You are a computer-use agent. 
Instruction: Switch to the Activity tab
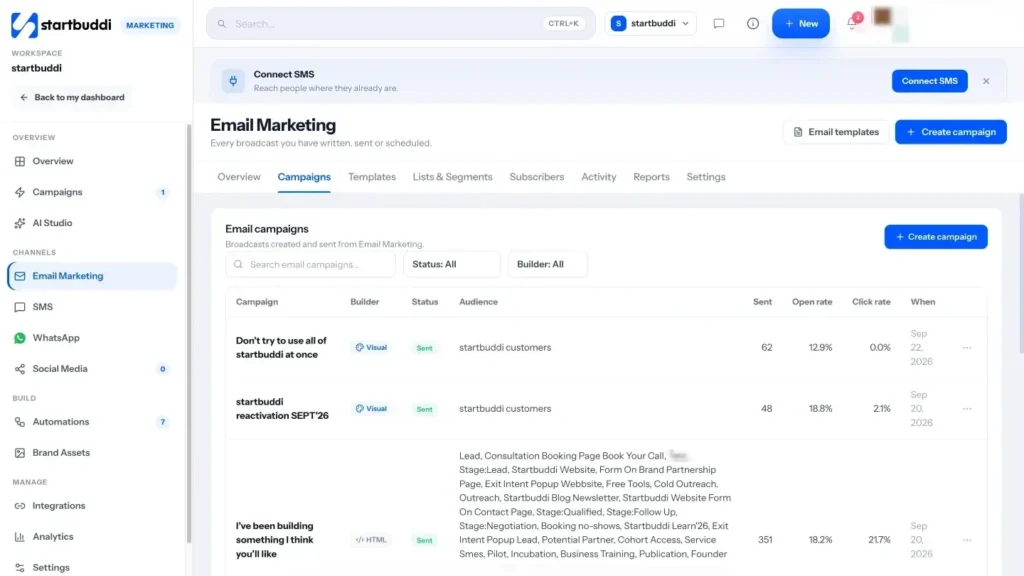[598, 177]
